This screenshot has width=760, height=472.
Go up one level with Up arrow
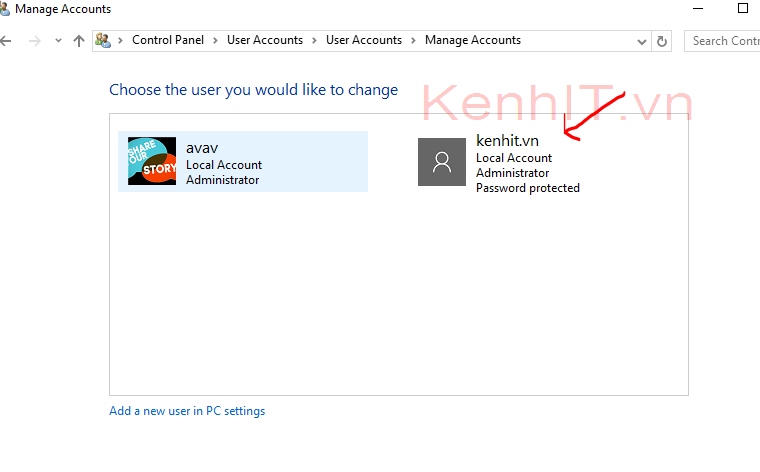(x=79, y=41)
